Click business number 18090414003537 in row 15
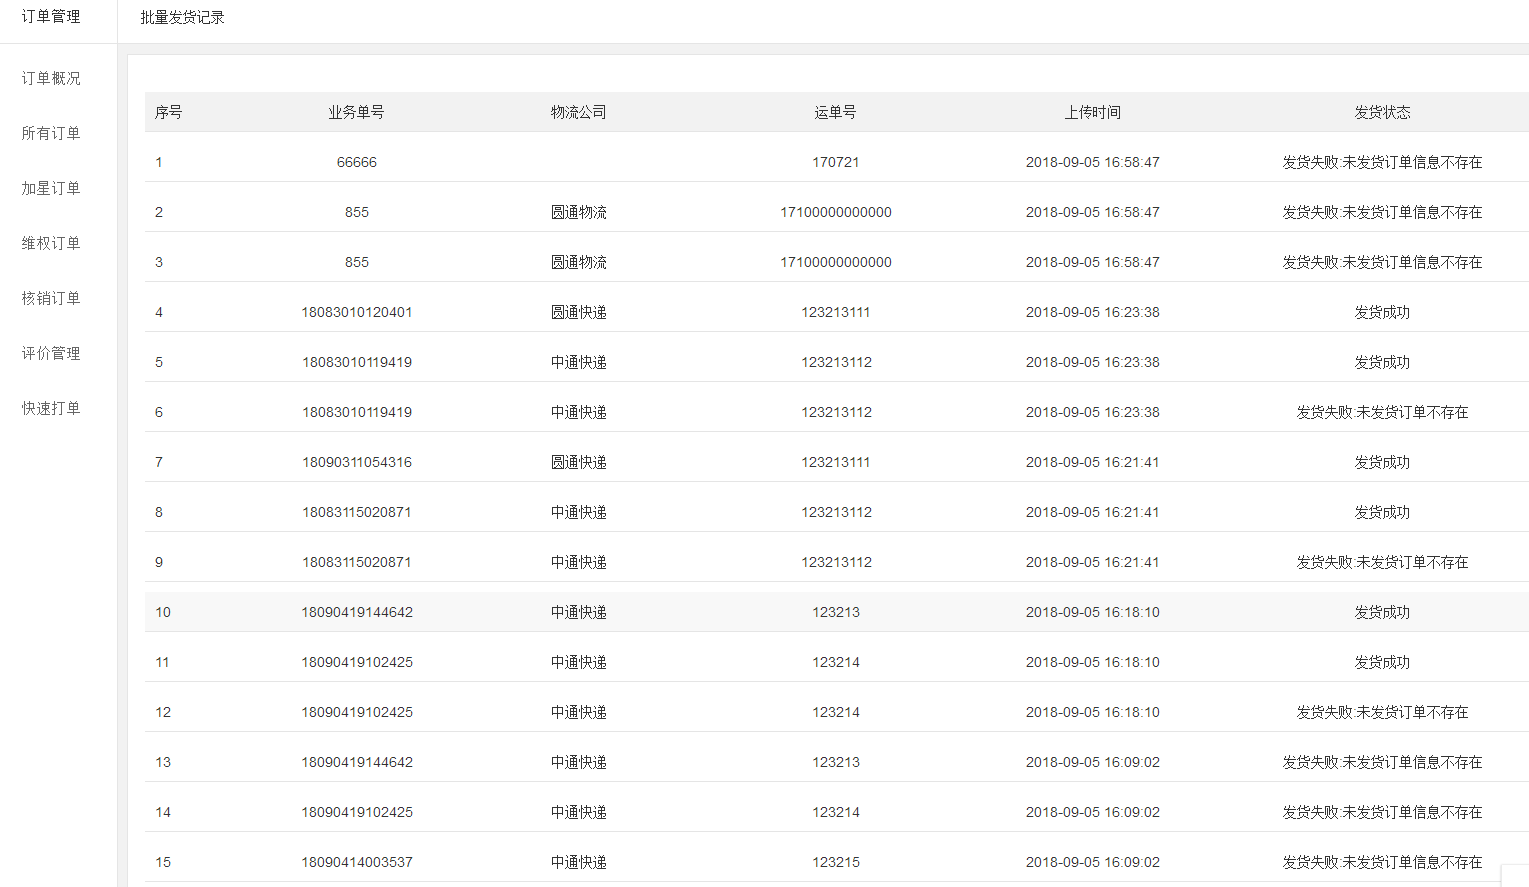Screen dimensions: 1529x887 (356, 862)
